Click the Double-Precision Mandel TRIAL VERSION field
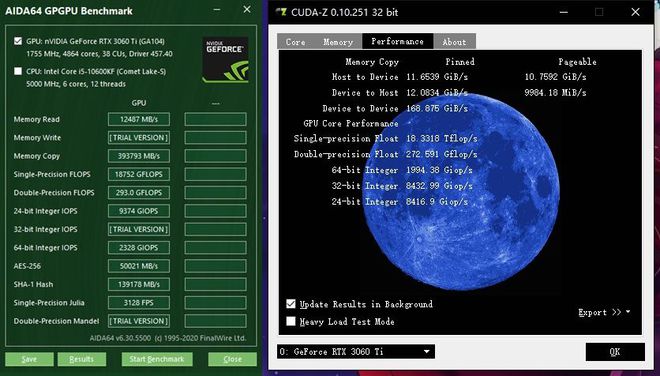Image resolution: width=660 pixels, height=376 pixels. pyautogui.click(x=139, y=321)
